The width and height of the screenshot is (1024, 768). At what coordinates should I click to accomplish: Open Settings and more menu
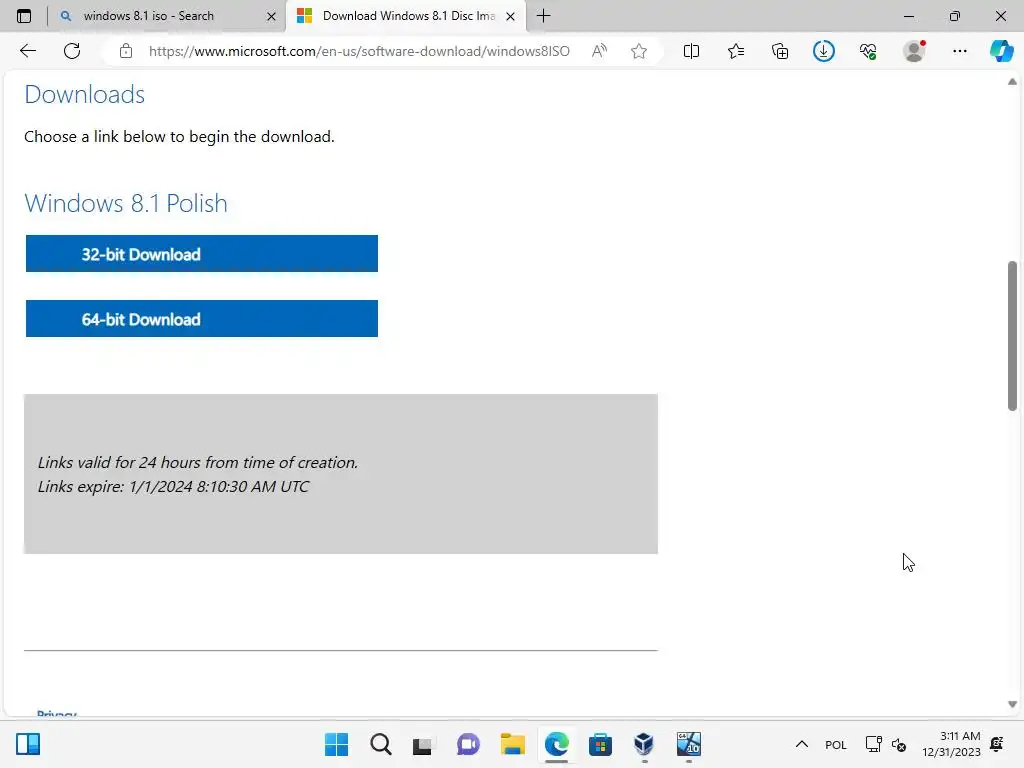tap(959, 51)
